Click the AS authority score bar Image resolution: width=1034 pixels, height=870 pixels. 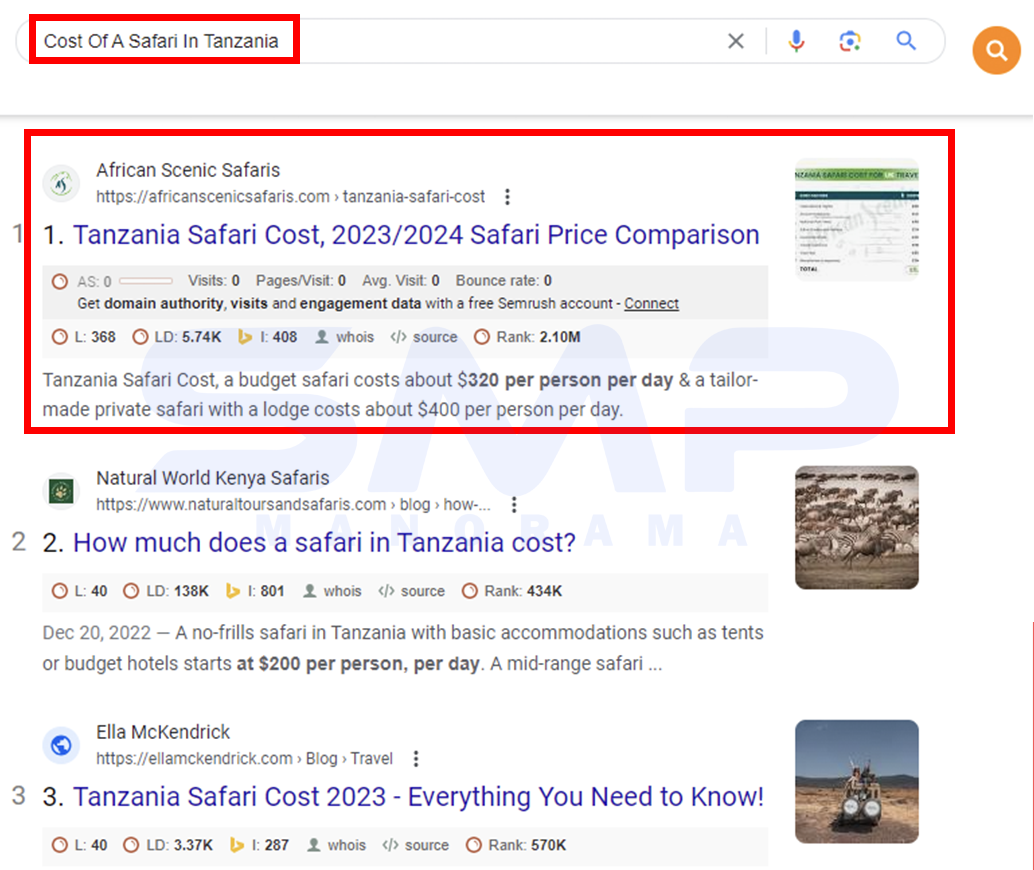click(x=146, y=281)
